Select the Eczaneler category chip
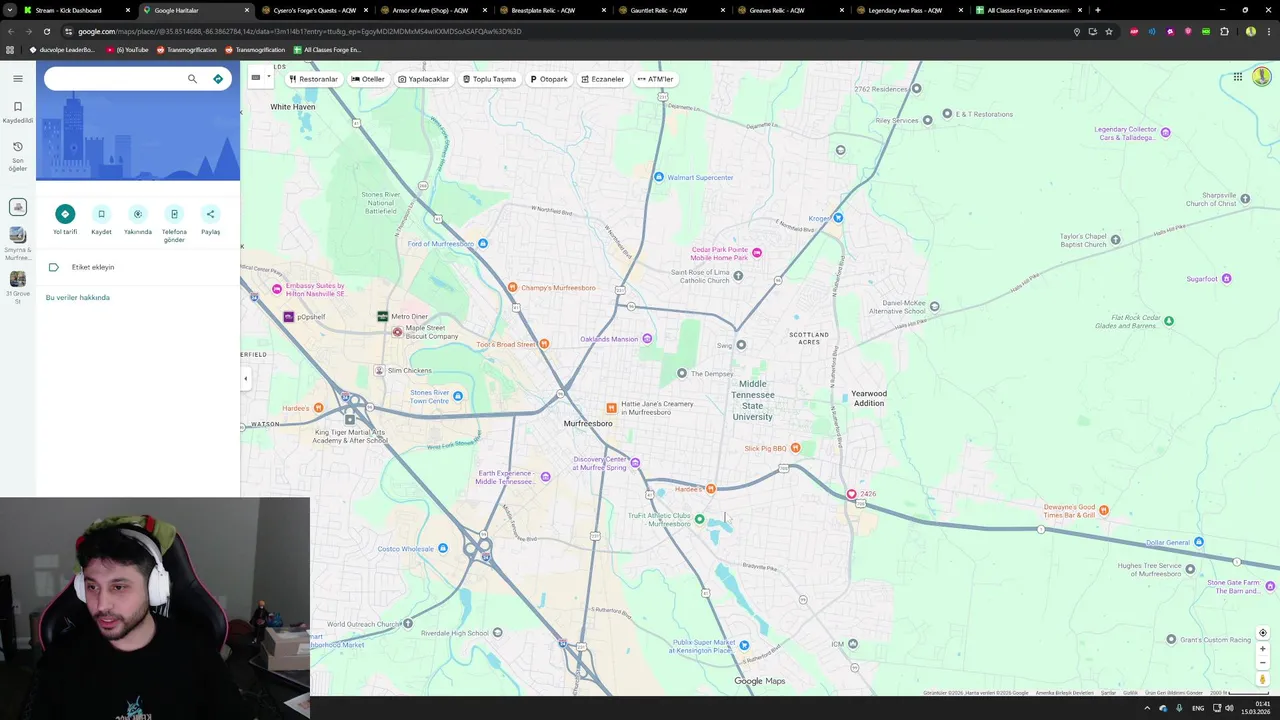The height and width of the screenshot is (720, 1280). coord(602,79)
